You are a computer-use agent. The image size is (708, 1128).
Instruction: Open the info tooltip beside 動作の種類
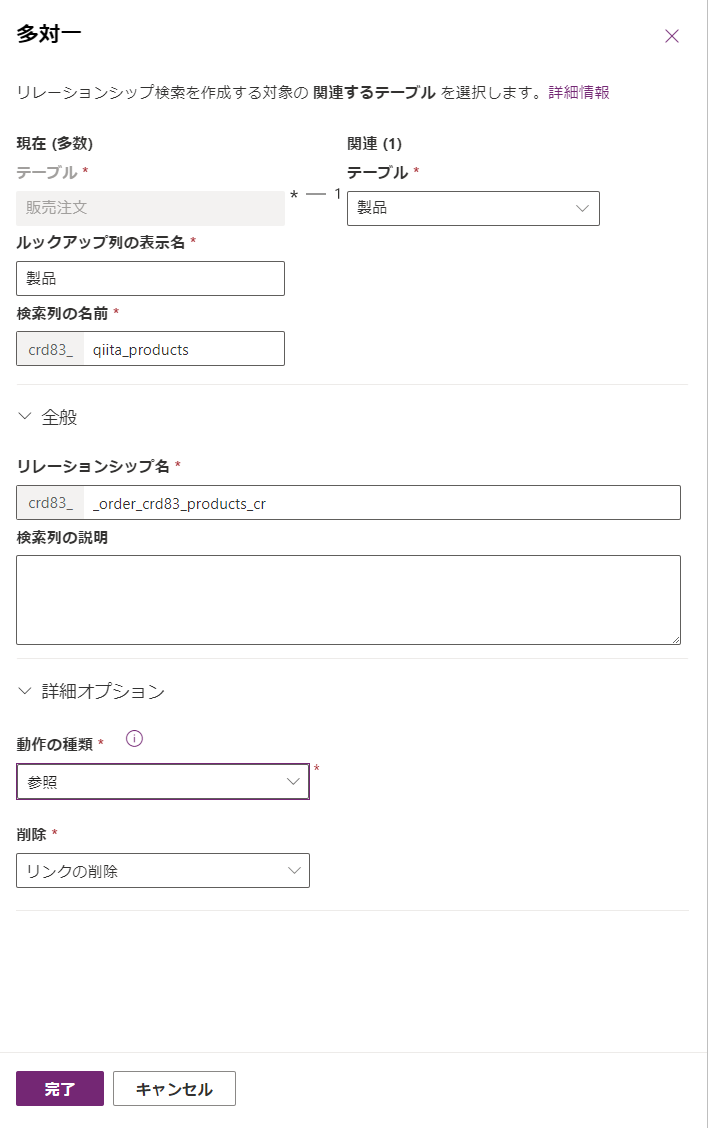coord(135,738)
